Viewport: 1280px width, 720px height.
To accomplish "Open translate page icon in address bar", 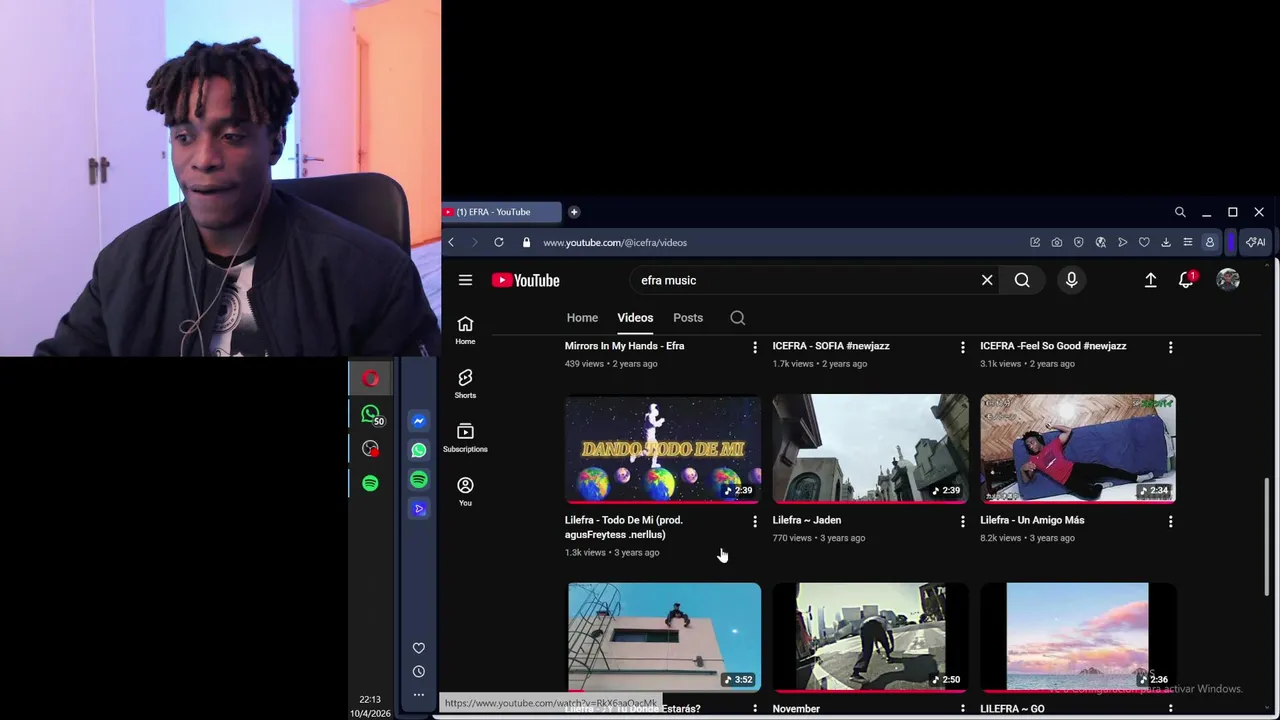I will 1100,242.
